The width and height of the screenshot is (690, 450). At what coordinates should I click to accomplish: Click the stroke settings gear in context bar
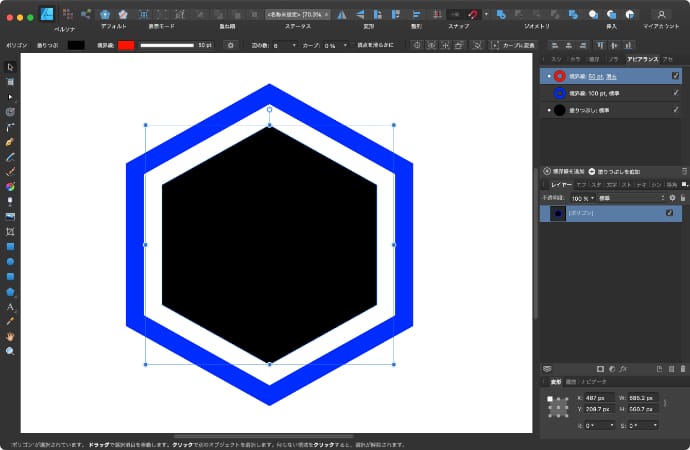(230, 45)
